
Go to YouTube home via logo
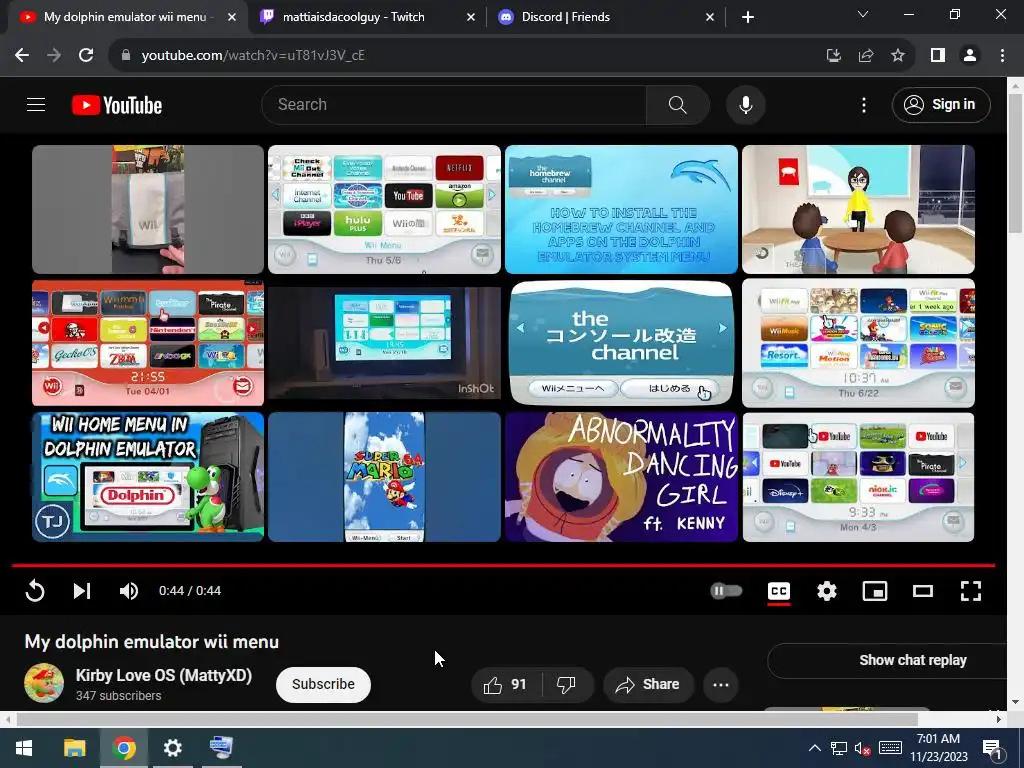117,105
